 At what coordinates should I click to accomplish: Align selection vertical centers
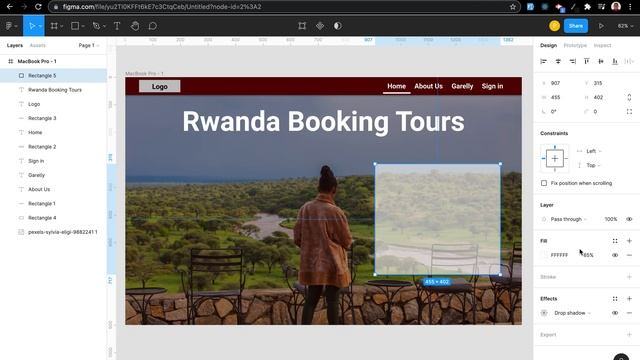[x=601, y=61]
